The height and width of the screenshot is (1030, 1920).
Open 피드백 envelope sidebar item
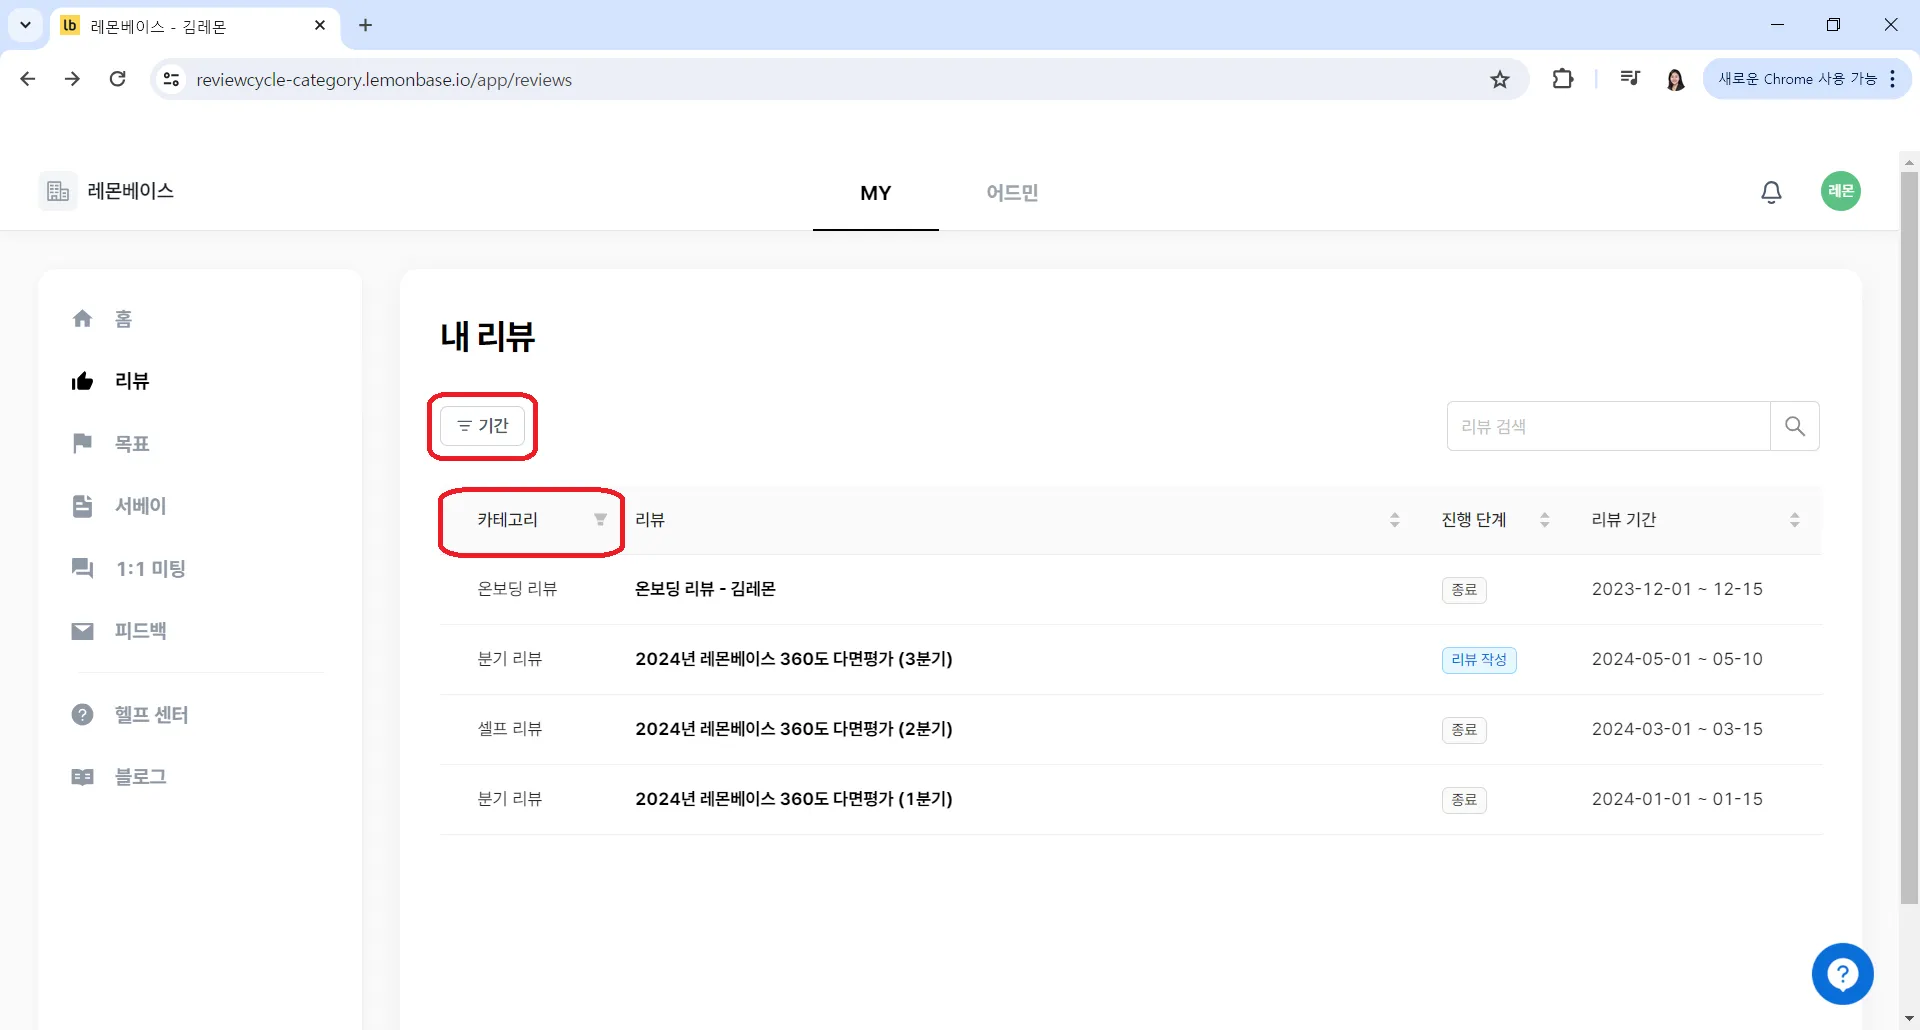[x=118, y=631]
